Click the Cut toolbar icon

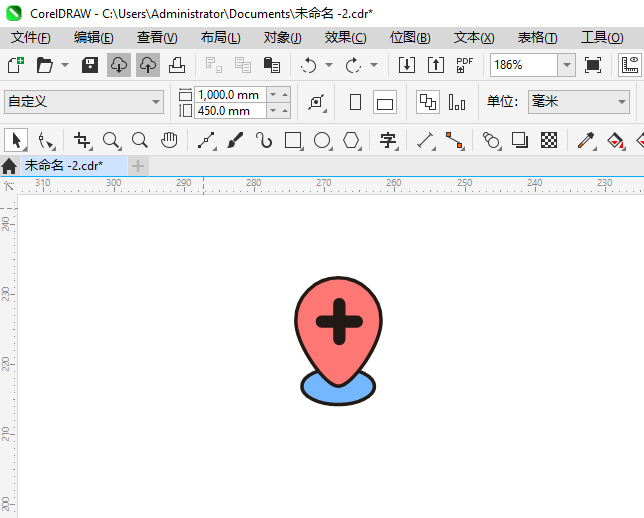click(x=214, y=65)
